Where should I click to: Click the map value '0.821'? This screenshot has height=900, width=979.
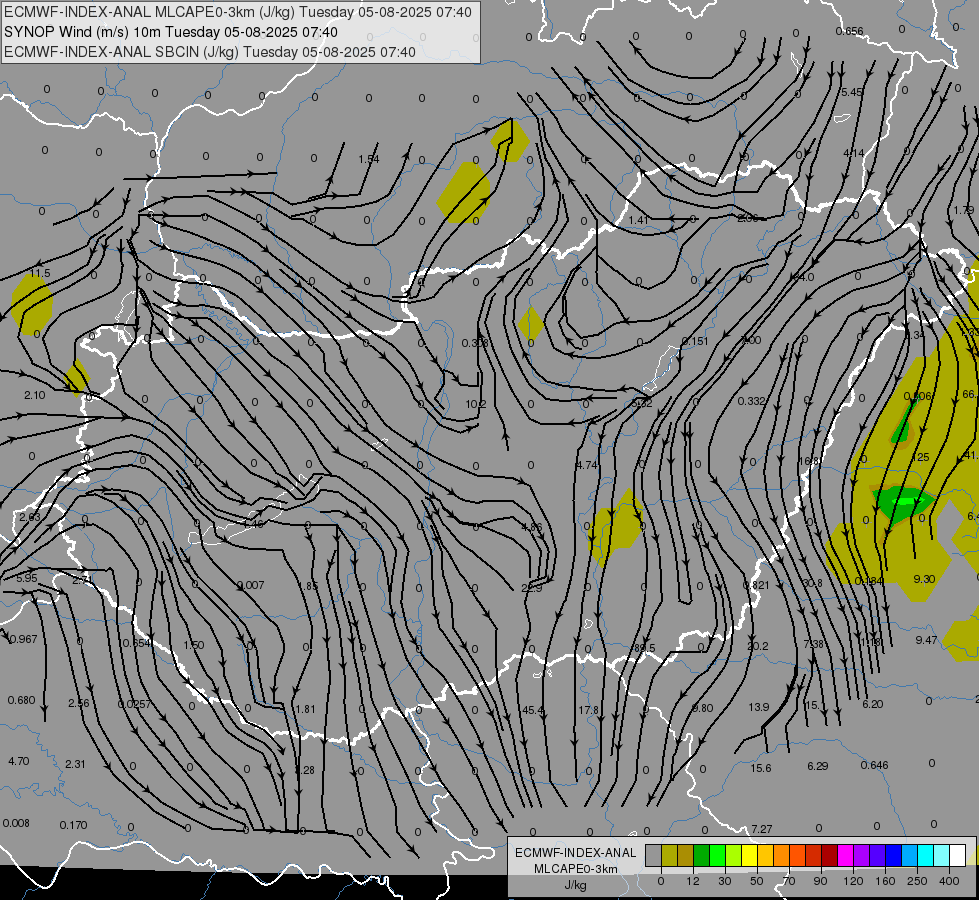click(x=756, y=585)
